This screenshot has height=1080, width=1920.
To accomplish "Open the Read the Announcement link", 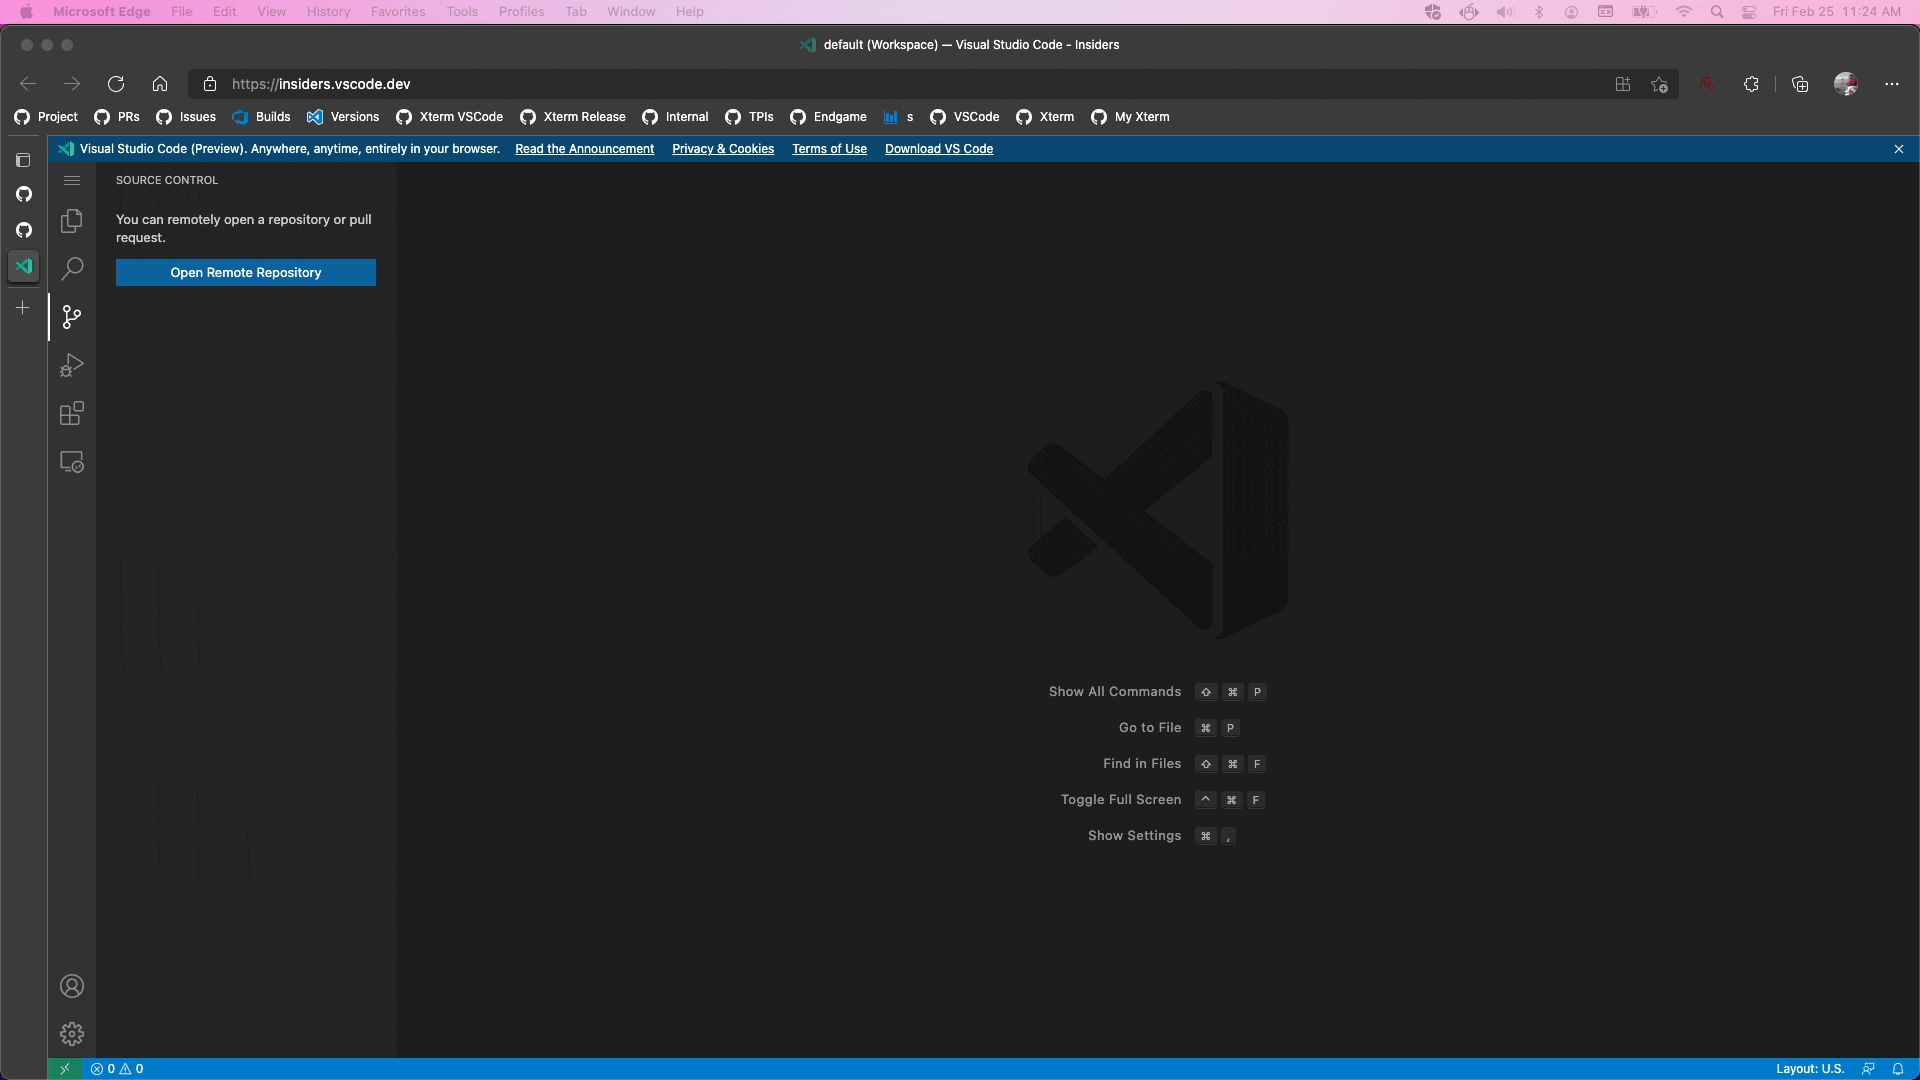I will tap(584, 149).
